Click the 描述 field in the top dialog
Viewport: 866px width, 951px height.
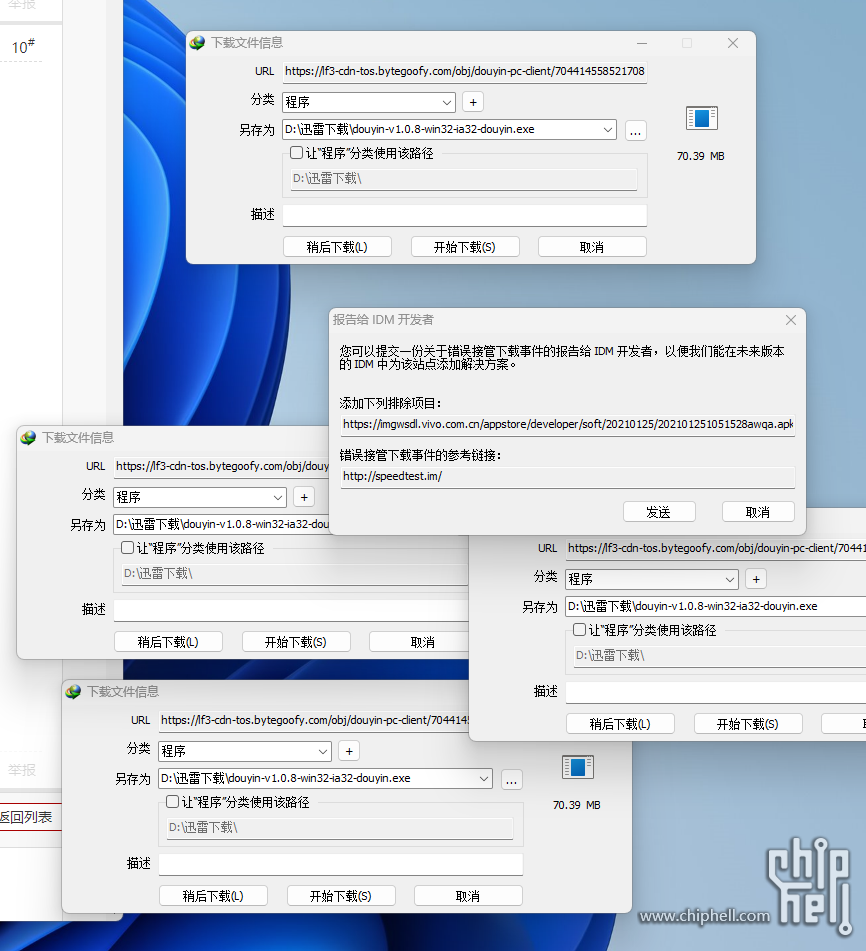coord(465,215)
